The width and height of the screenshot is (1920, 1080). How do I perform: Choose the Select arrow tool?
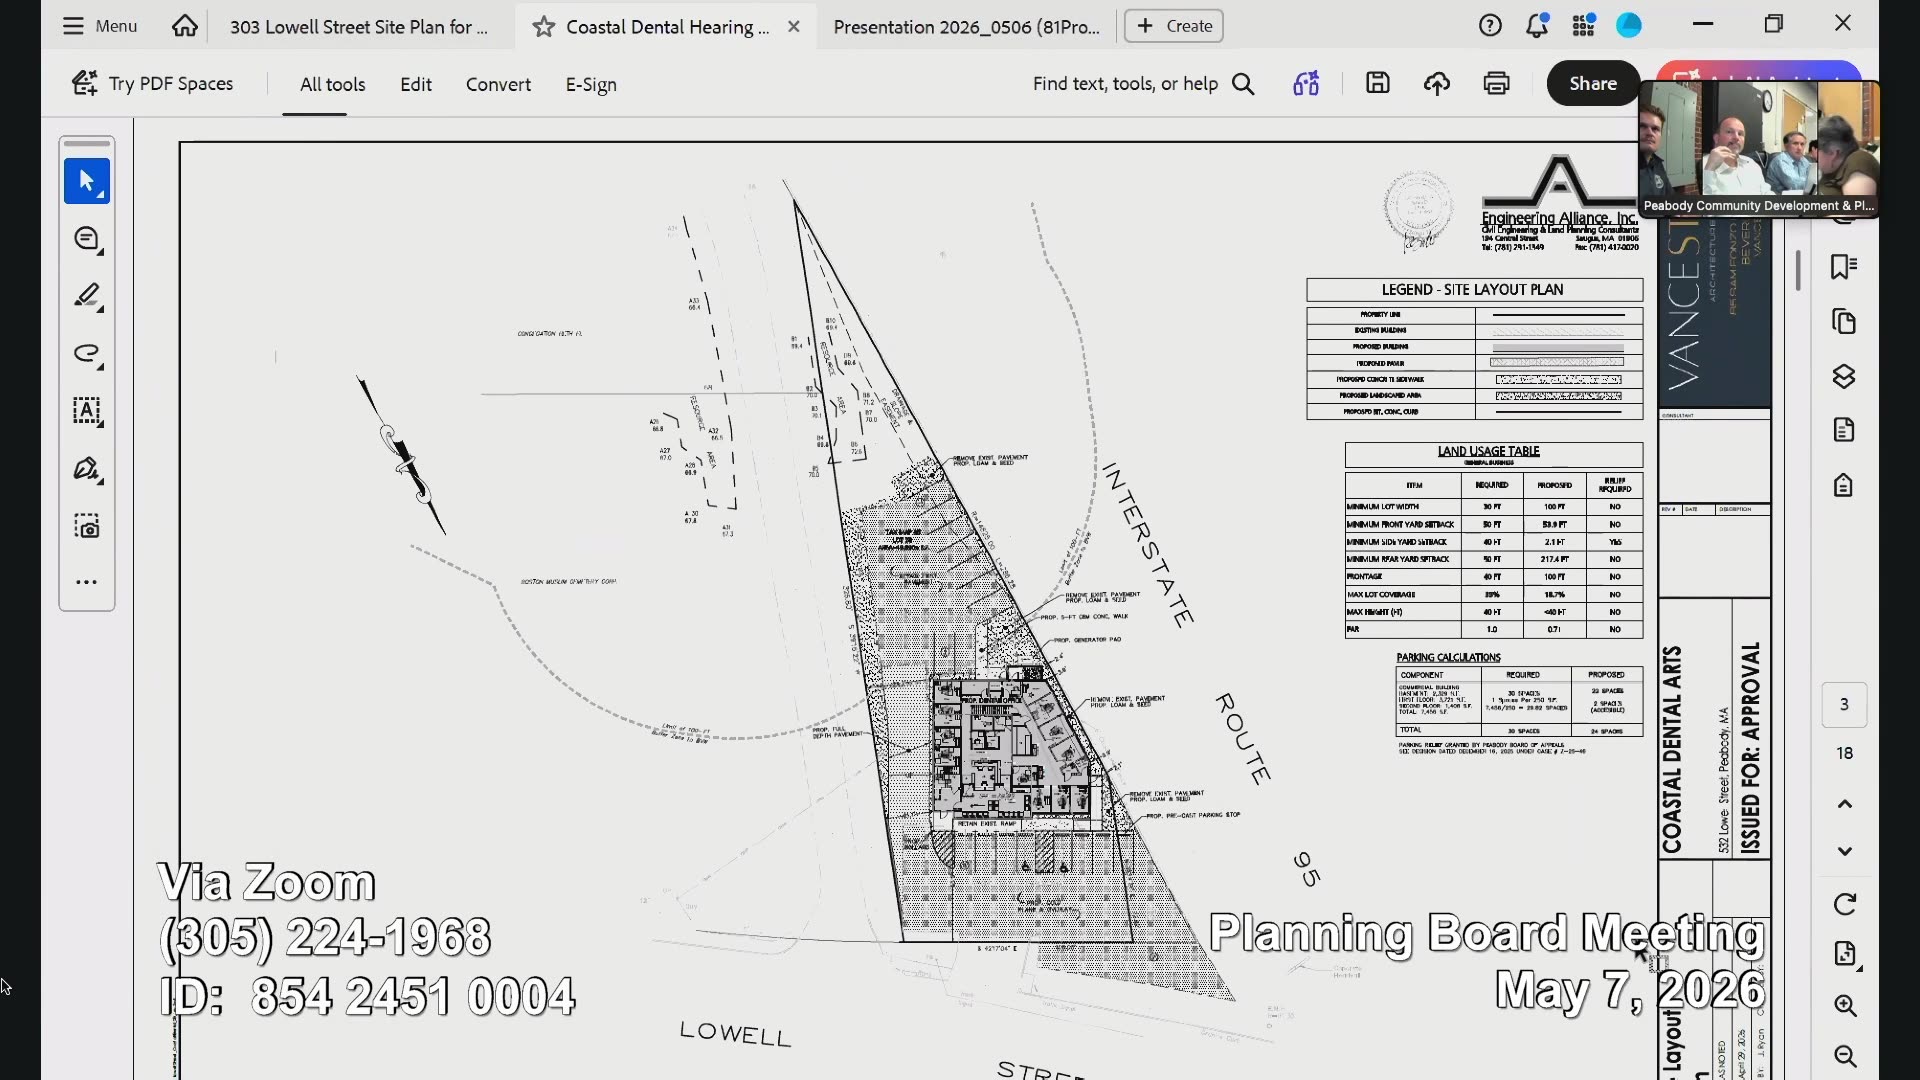point(87,181)
